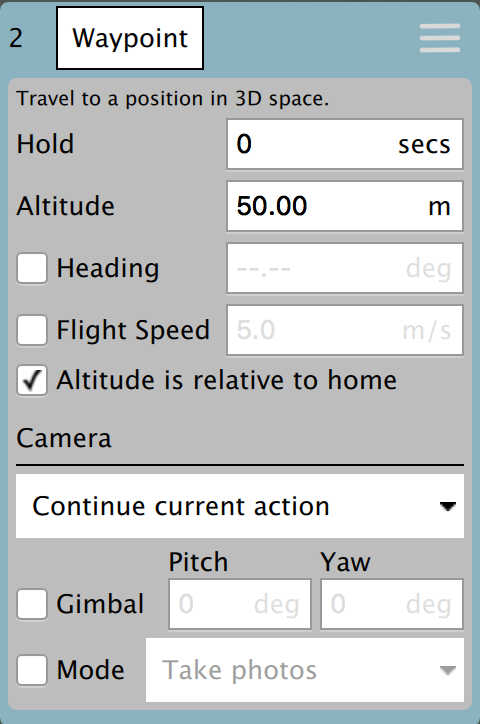Uncheck Altitude is relative to home
The height and width of the screenshot is (724, 480).
point(32,380)
